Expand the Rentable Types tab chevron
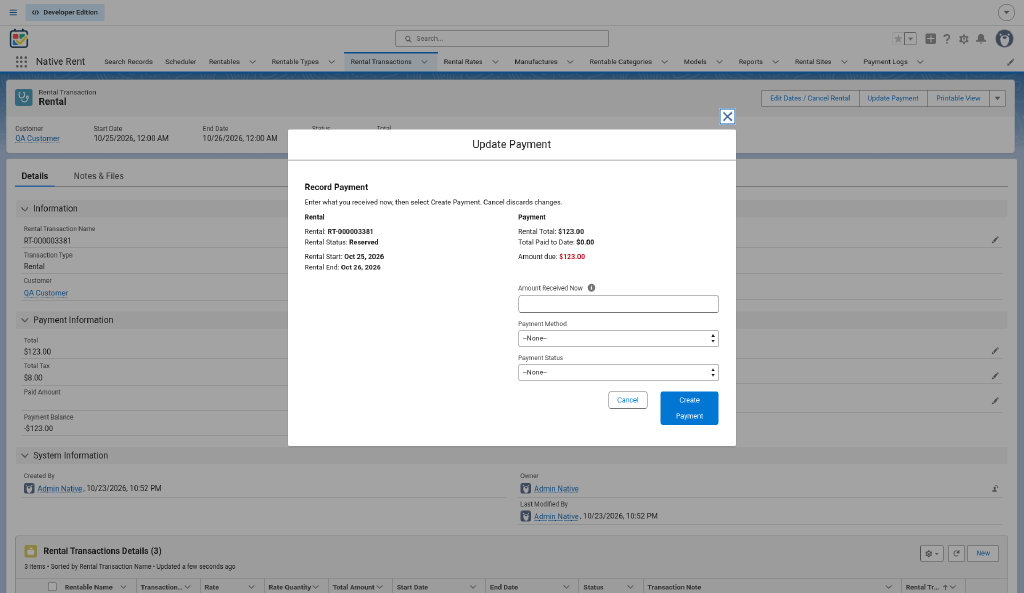Screen dimensions: 1024x593 pos(331,62)
